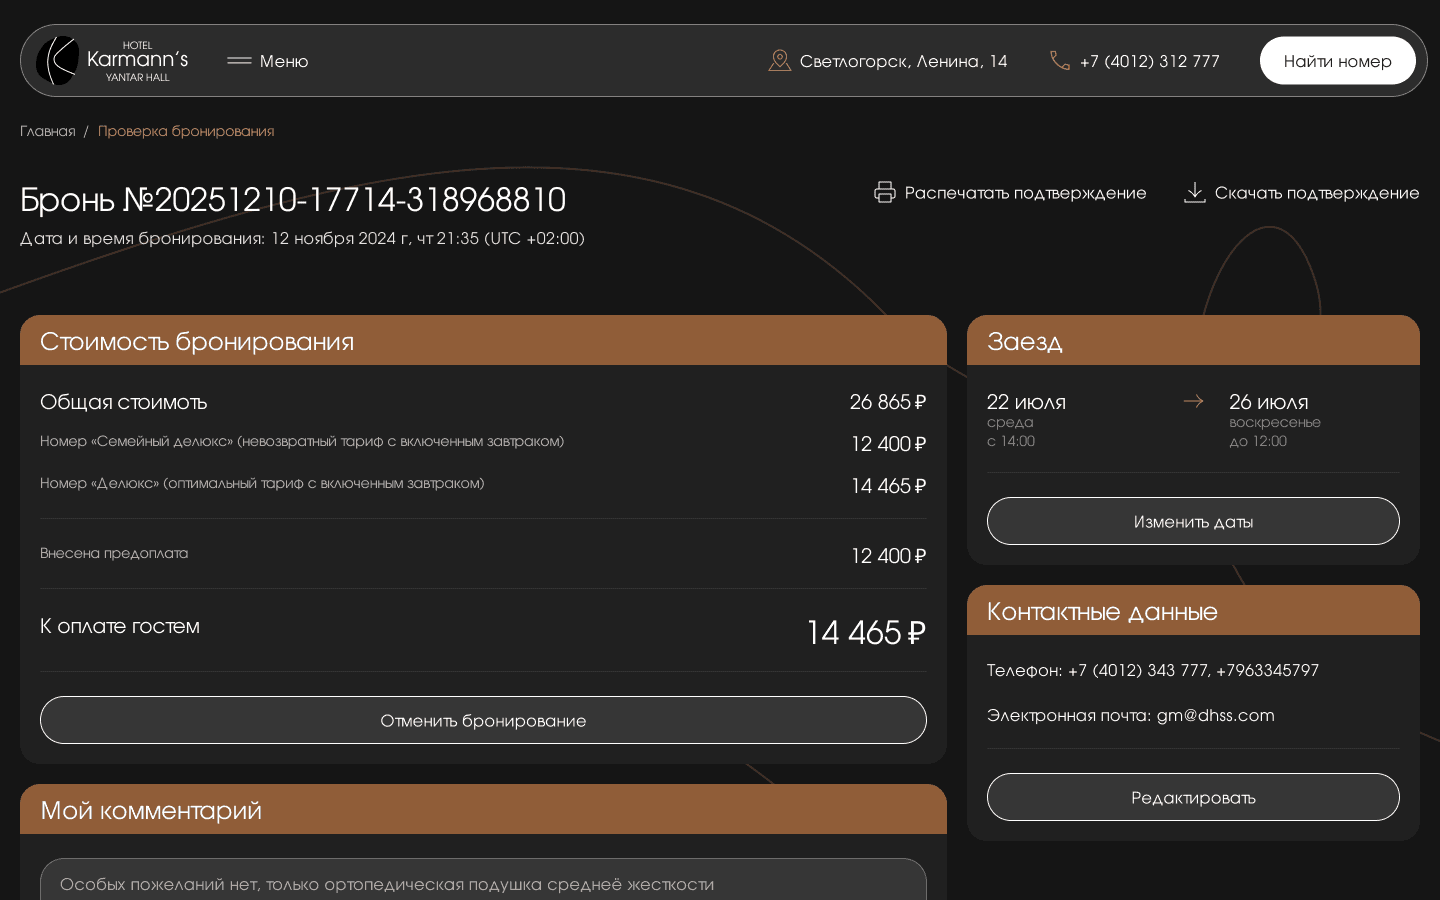Click the arrow between check-in dates
This screenshot has width=1440, height=900.
[1193, 401]
